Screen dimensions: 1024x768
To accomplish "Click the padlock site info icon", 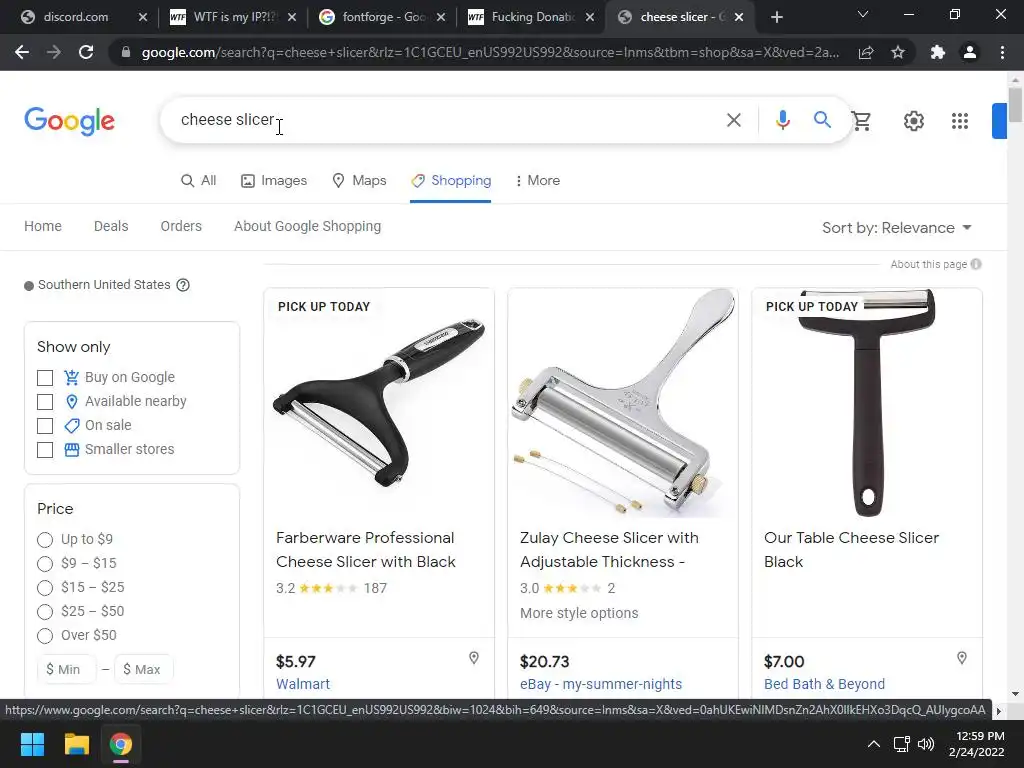I will click(125, 52).
